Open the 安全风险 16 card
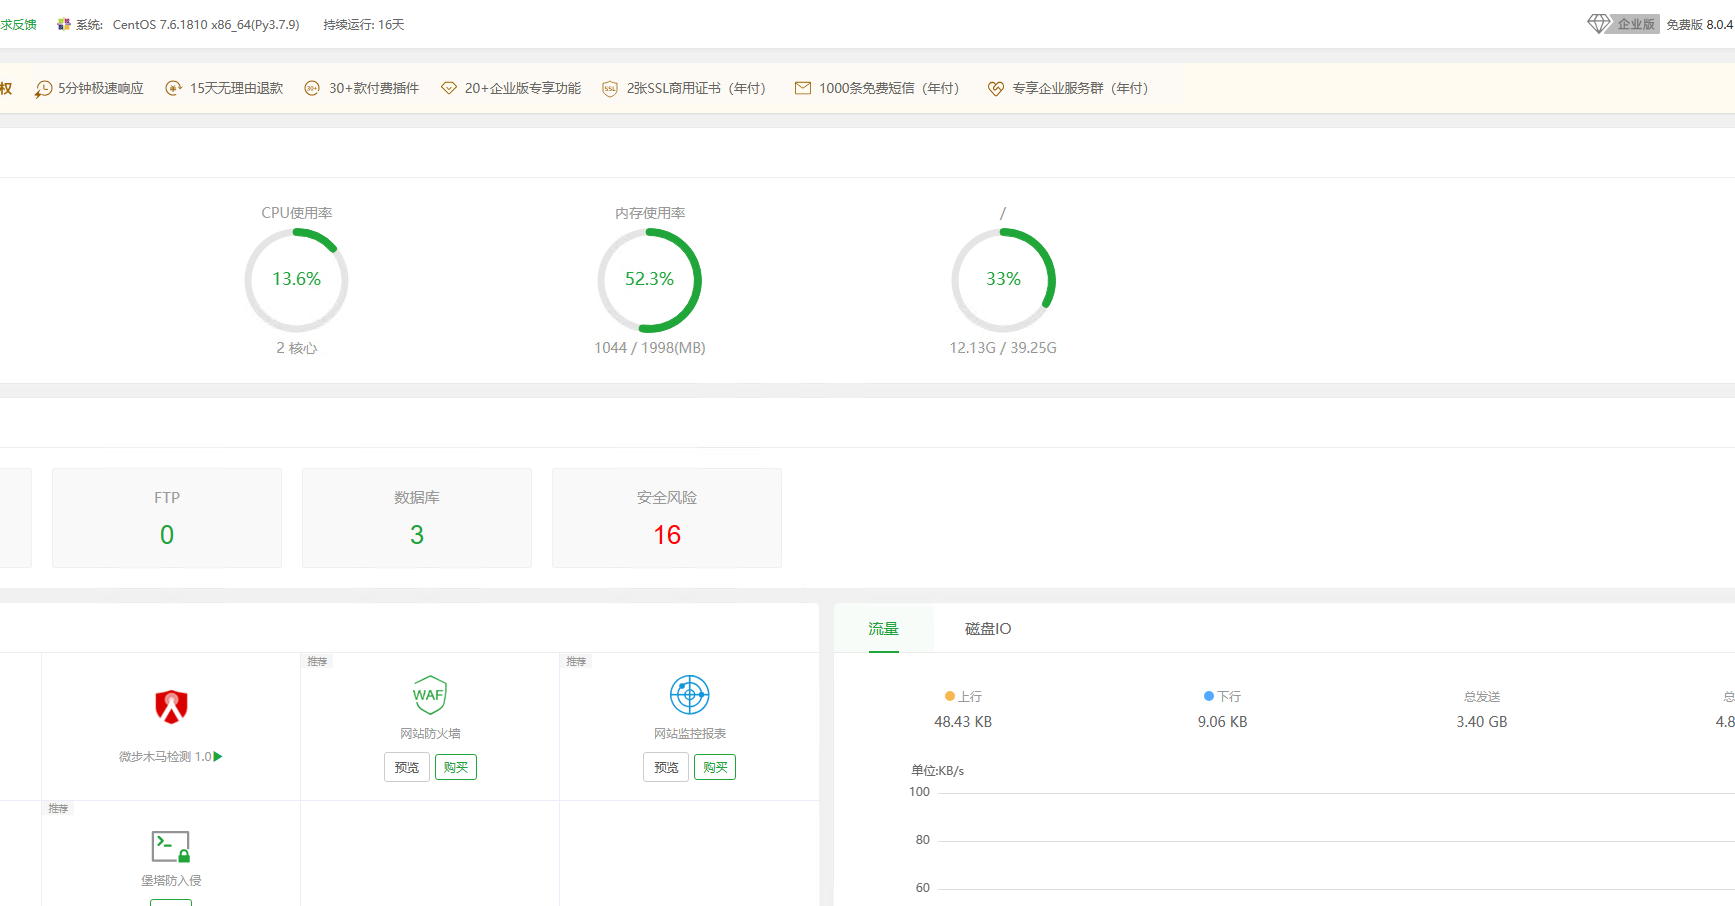 pos(667,518)
